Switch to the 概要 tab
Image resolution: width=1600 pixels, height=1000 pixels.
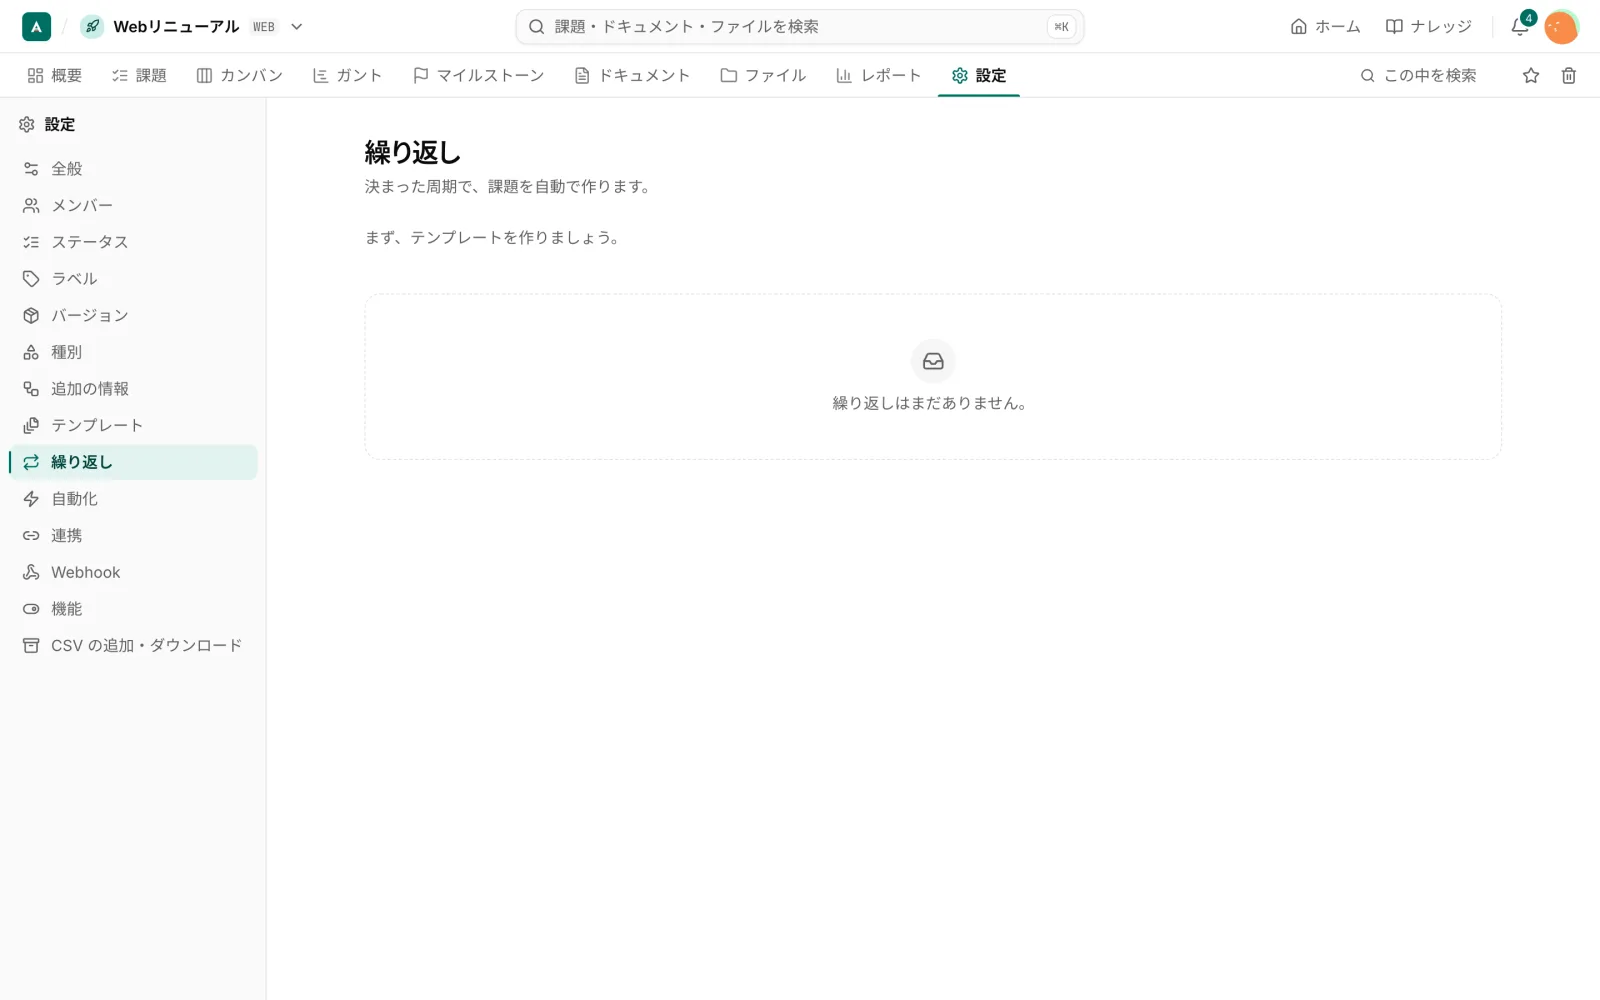[x=55, y=75]
